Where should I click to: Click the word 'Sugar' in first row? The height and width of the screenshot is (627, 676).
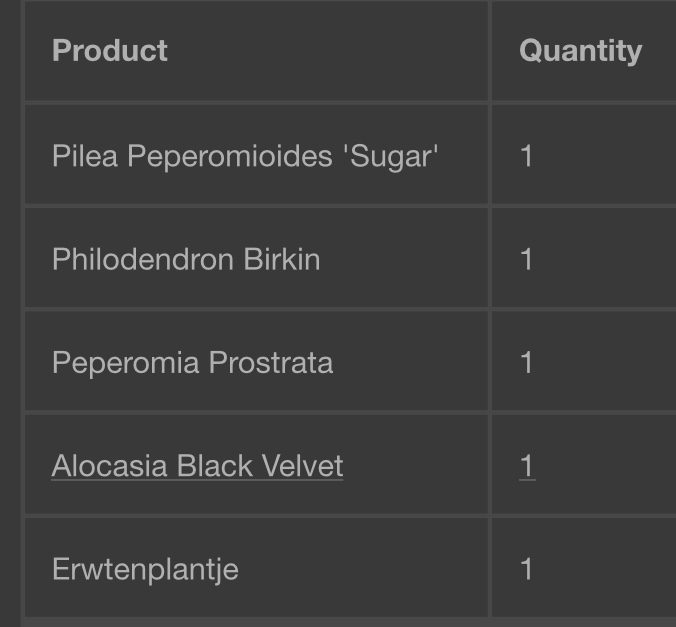391,156
